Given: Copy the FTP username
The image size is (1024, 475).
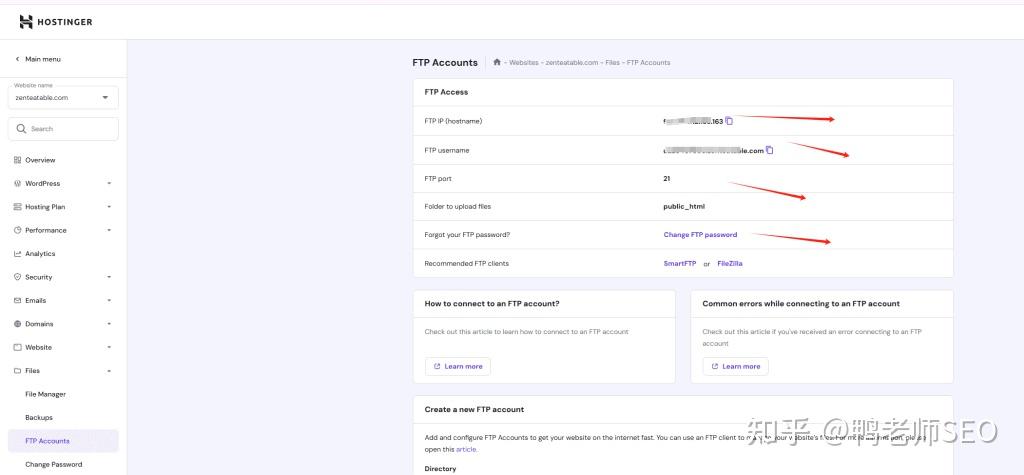Looking at the screenshot, I should (770, 150).
